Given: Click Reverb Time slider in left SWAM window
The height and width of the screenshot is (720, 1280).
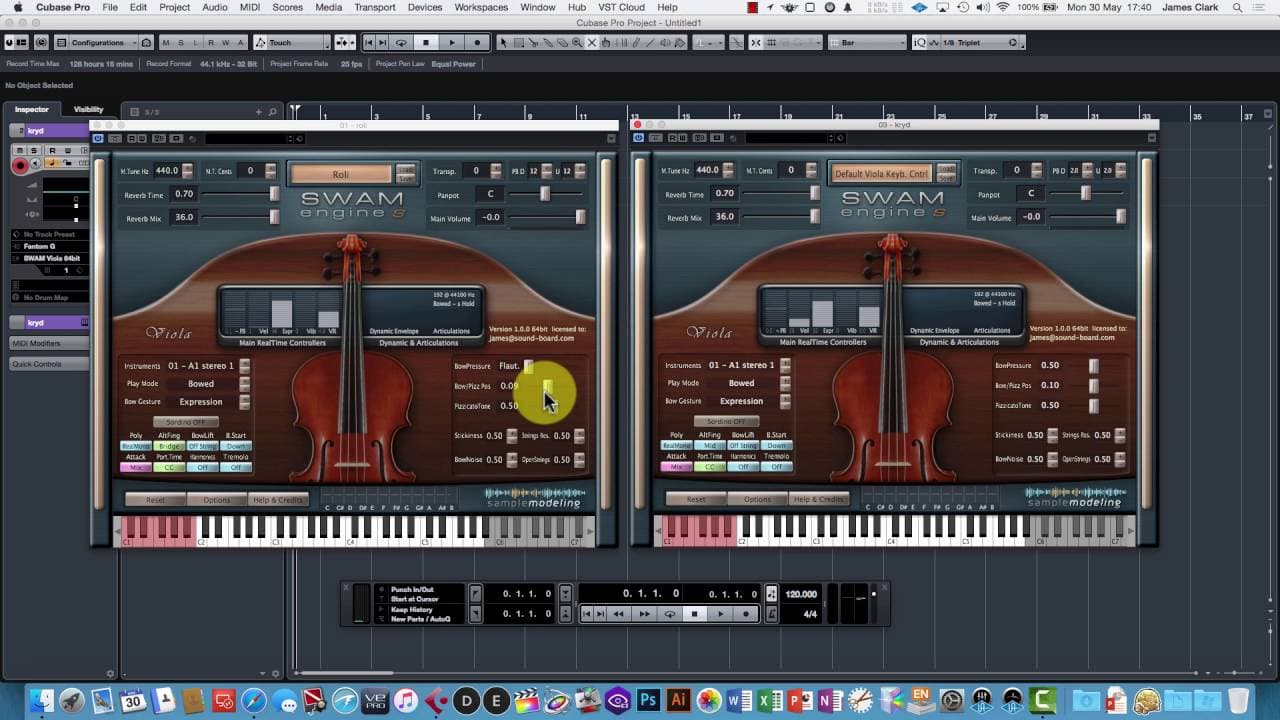Looking at the screenshot, I should coord(241,194).
